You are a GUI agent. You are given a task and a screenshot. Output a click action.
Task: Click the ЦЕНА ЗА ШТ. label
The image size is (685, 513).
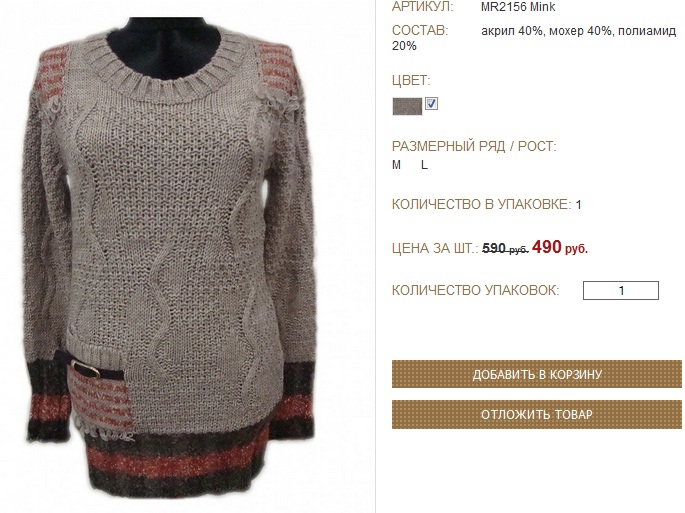(x=435, y=248)
